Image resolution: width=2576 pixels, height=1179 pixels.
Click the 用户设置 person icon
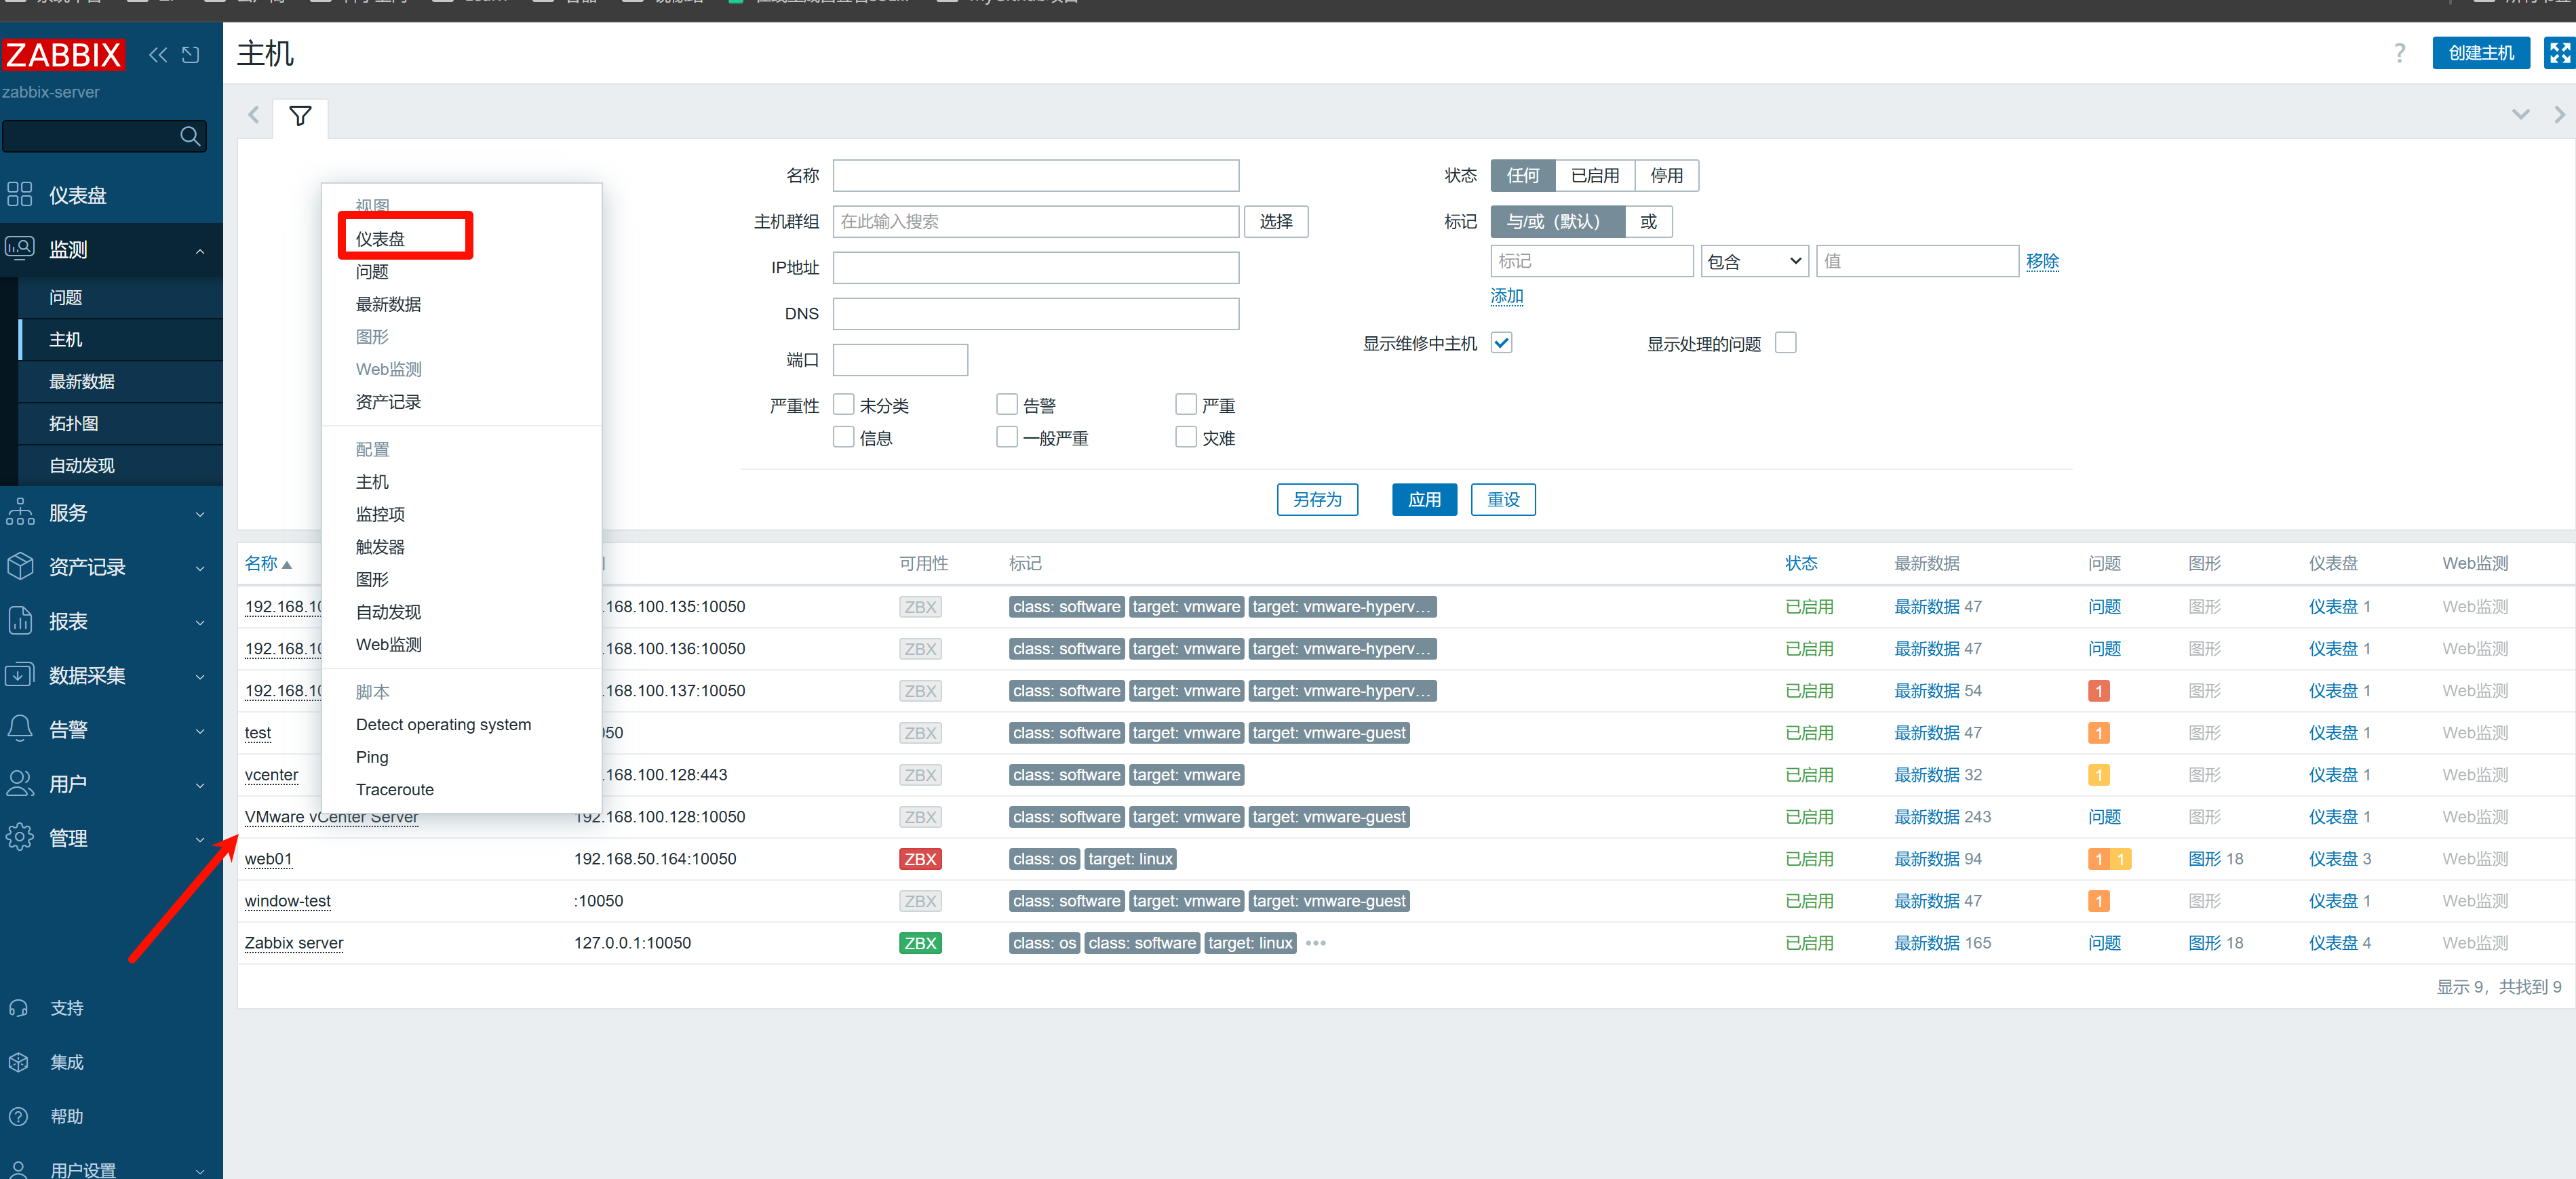click(18, 1169)
